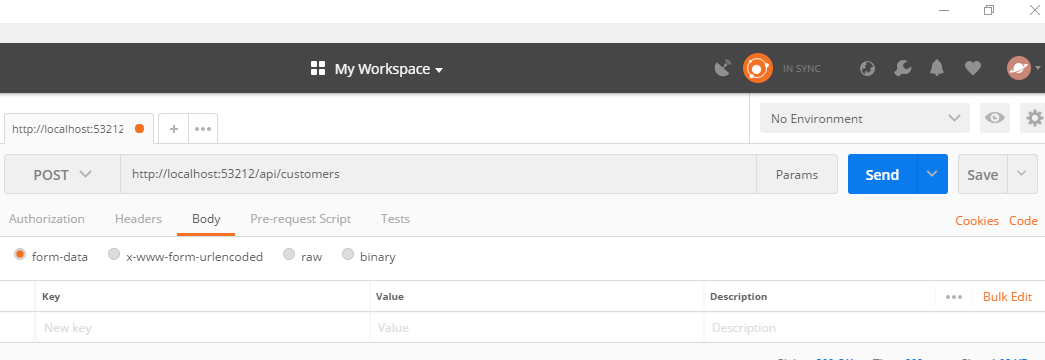Screen dimensions: 1045x360
Task: Open the browse globe icon
Action: pyautogui.click(x=867, y=68)
